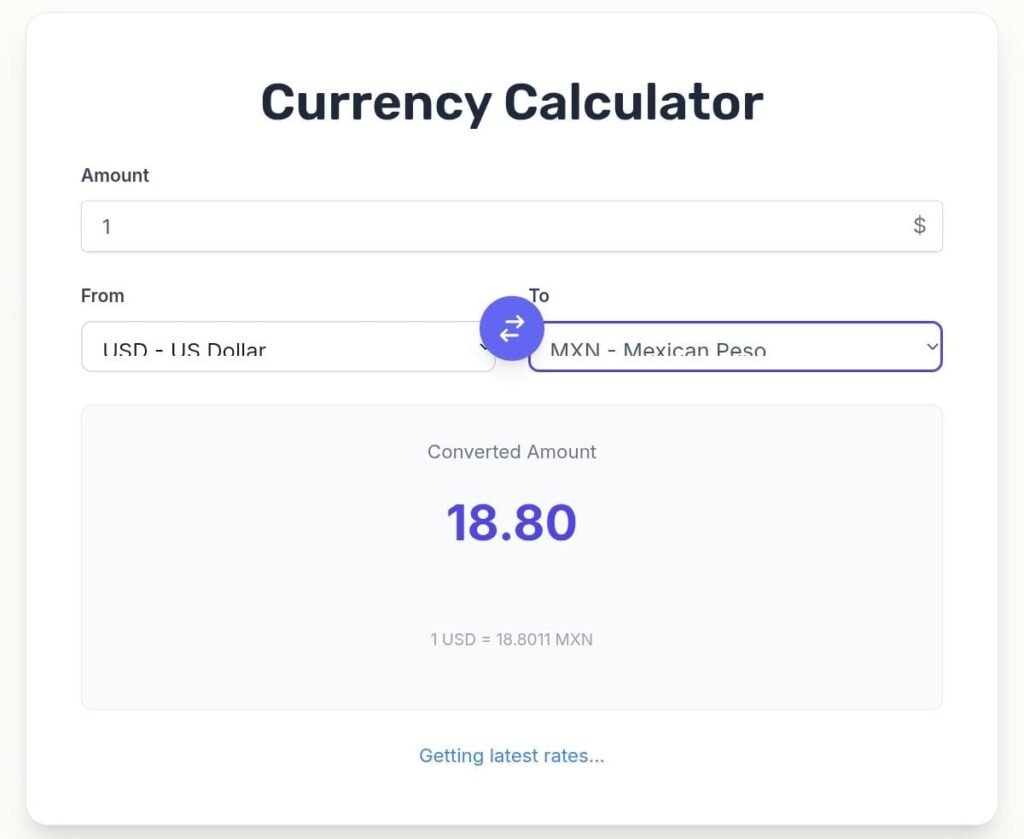
Task: Click the Getting latest rates link
Action: [511, 756]
